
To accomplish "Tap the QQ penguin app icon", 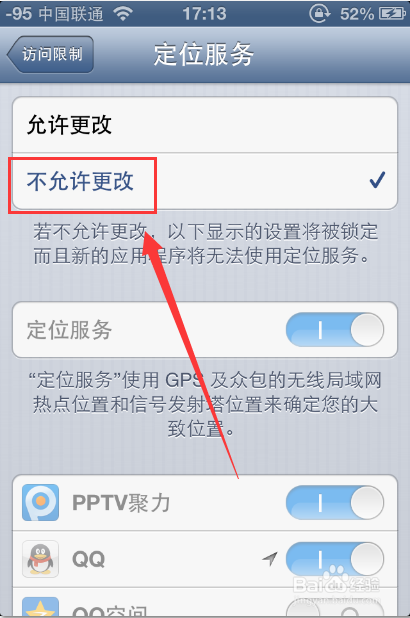I will click(40, 559).
